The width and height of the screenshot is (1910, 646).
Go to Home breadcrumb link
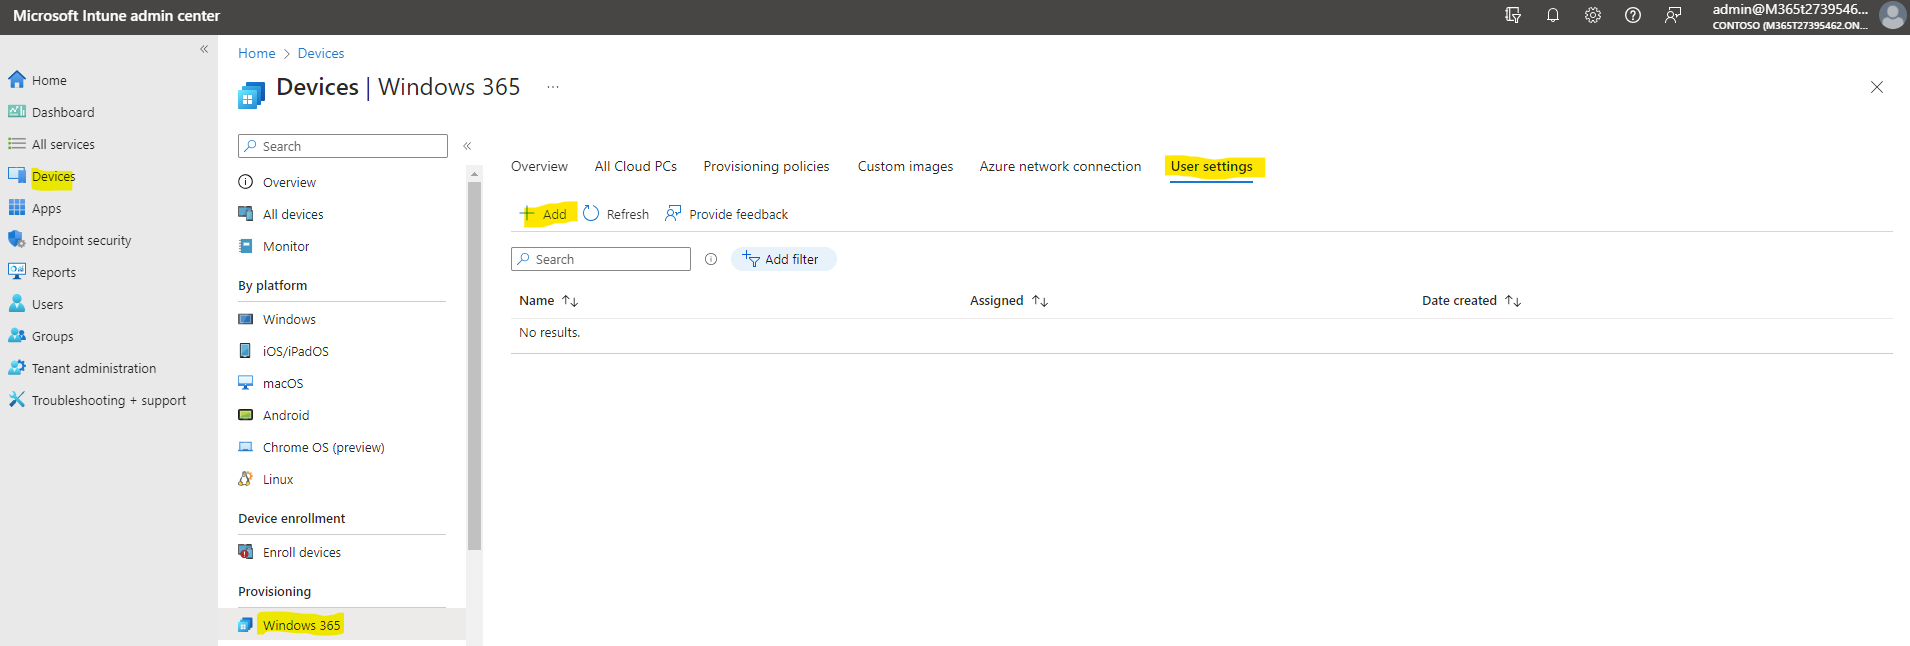(x=257, y=53)
